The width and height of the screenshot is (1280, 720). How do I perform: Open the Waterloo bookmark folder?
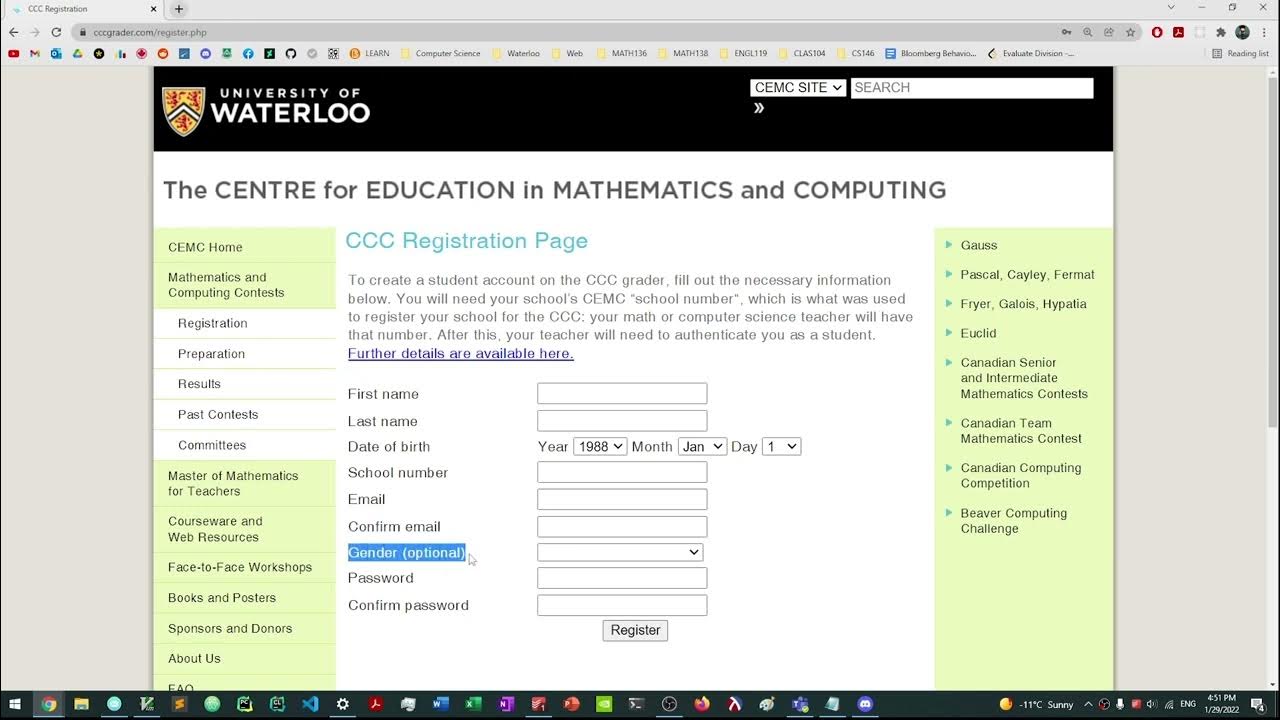[x=515, y=54]
